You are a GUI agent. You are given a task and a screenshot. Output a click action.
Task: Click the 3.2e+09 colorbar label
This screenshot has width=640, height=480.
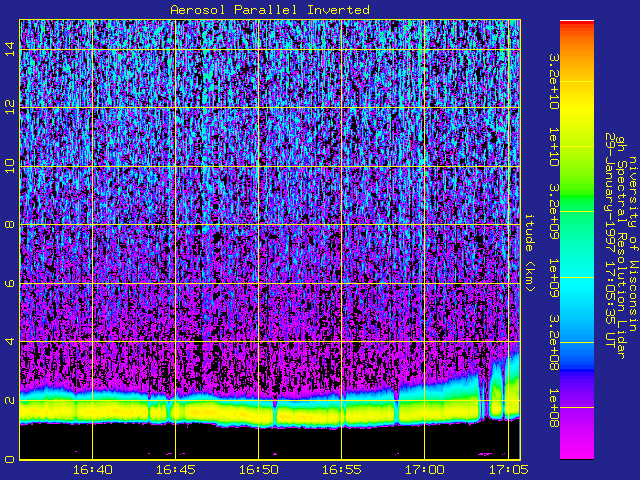[554, 212]
